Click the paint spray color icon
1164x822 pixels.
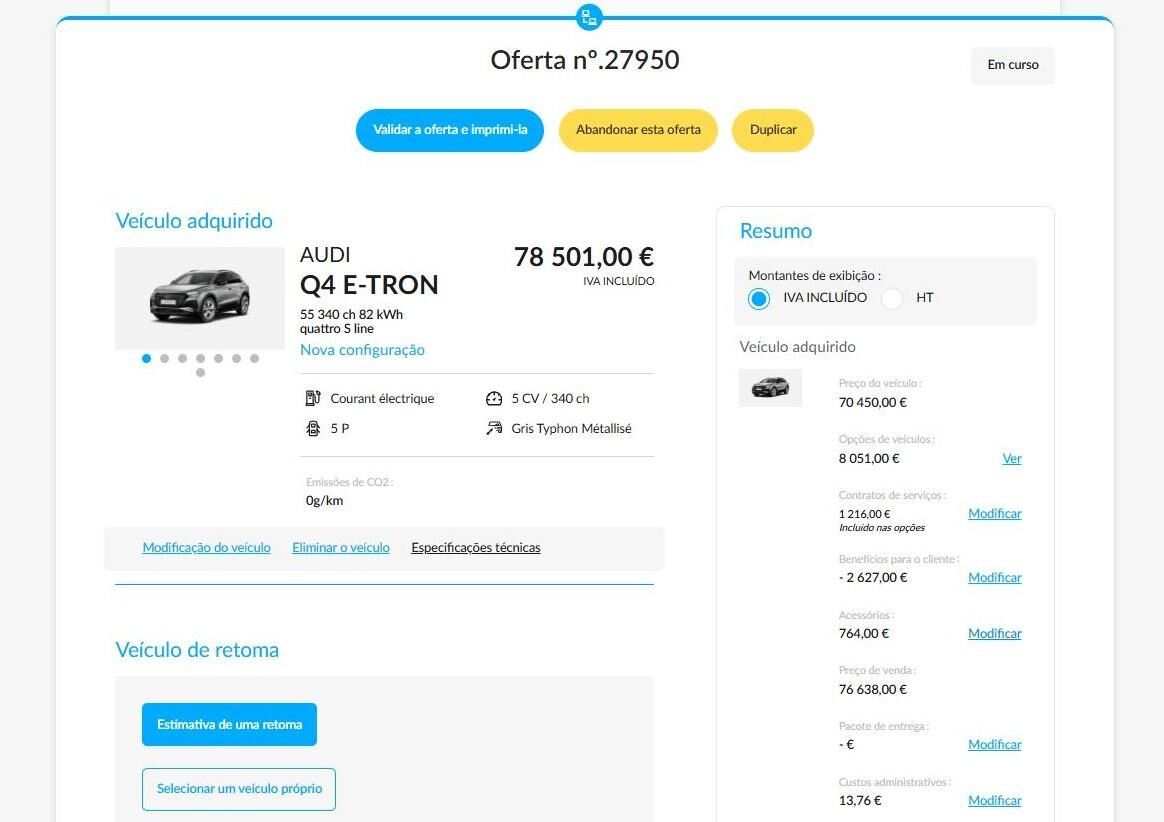[x=494, y=428]
